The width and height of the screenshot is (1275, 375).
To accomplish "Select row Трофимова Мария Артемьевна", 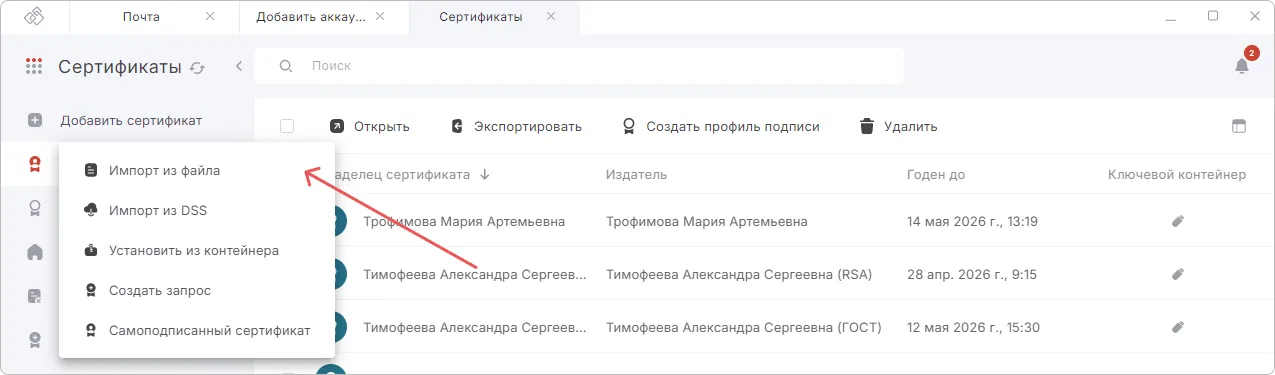I will (x=765, y=221).
